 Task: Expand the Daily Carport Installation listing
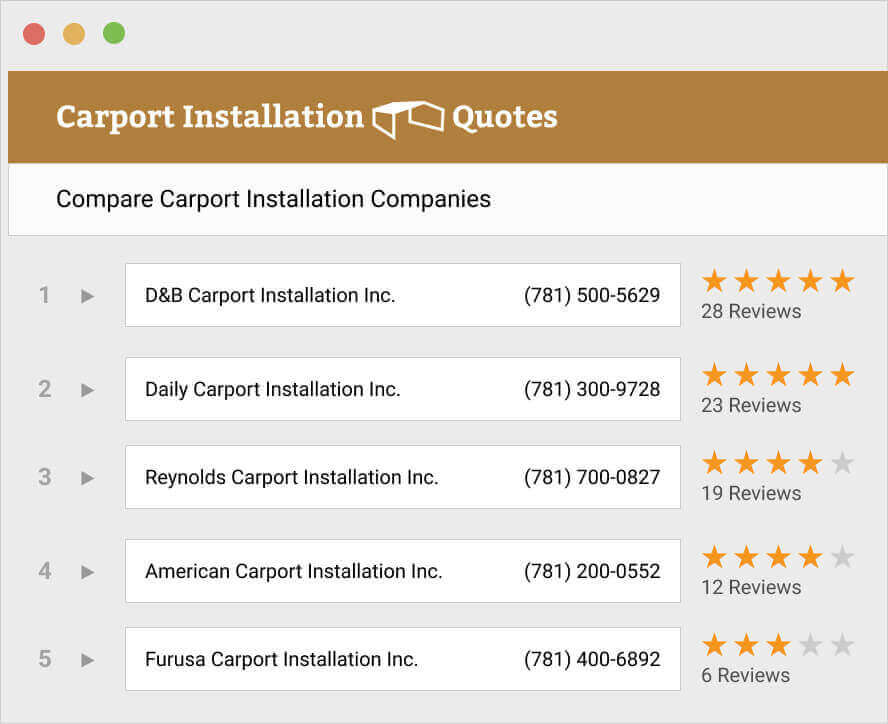(x=87, y=389)
